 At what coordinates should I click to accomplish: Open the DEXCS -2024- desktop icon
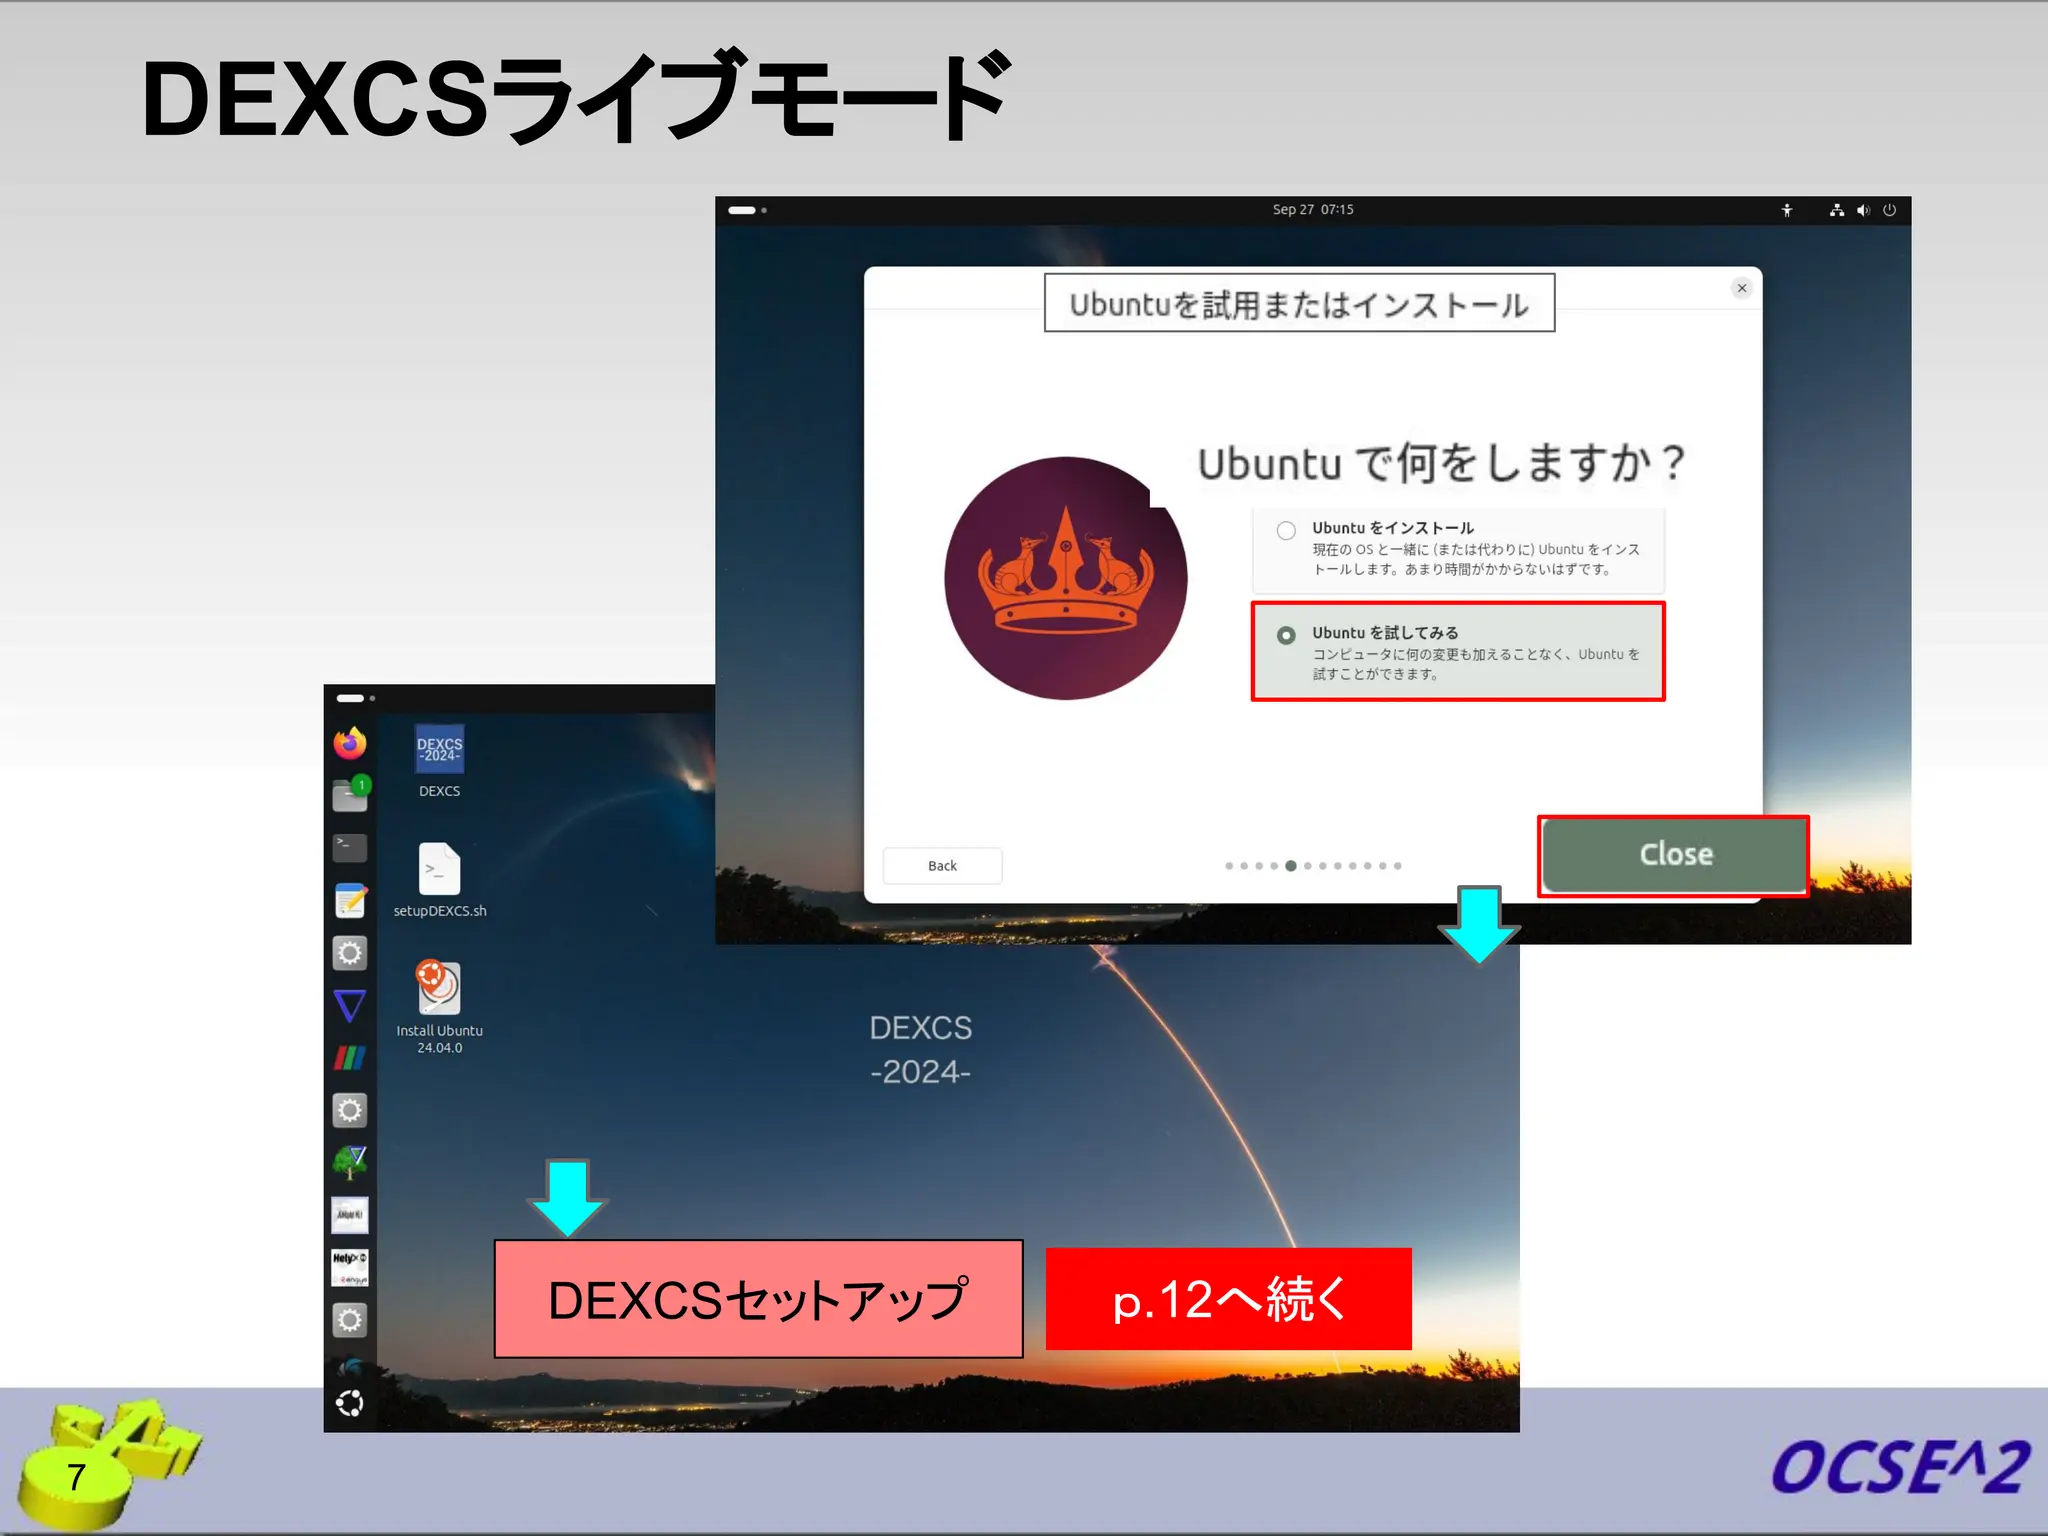[x=440, y=761]
